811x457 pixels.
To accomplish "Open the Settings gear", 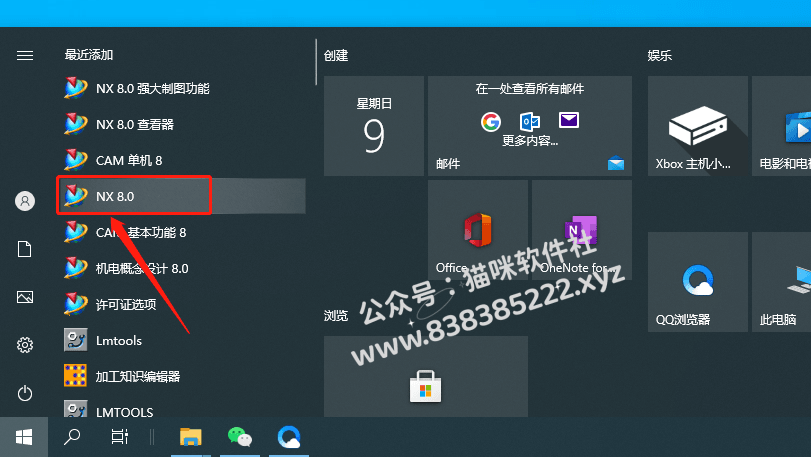I will (x=25, y=345).
